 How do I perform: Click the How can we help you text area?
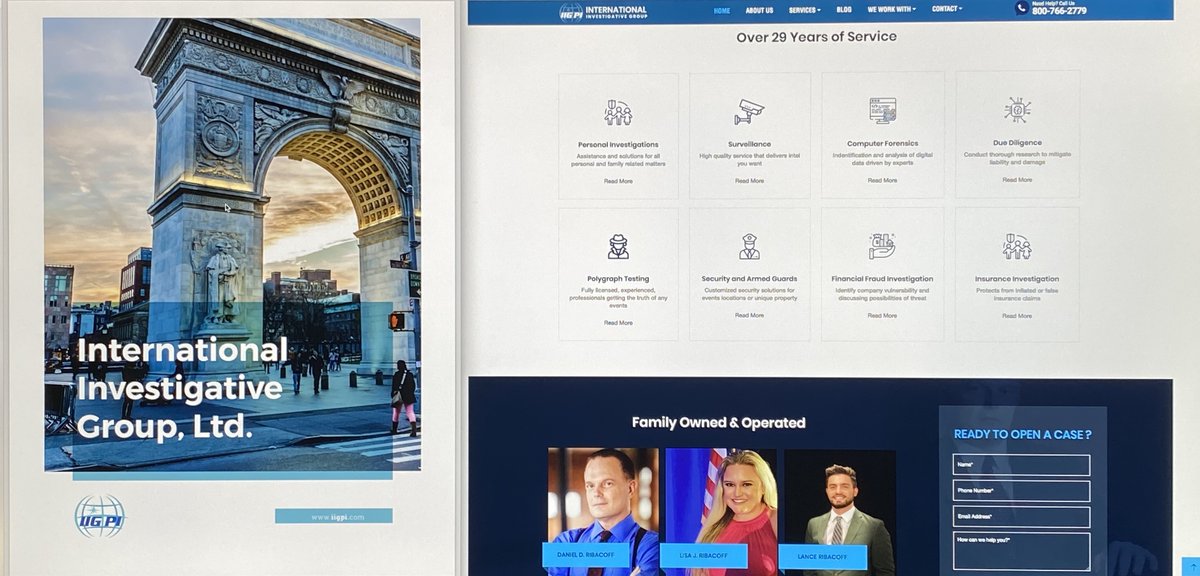[x=1020, y=551]
